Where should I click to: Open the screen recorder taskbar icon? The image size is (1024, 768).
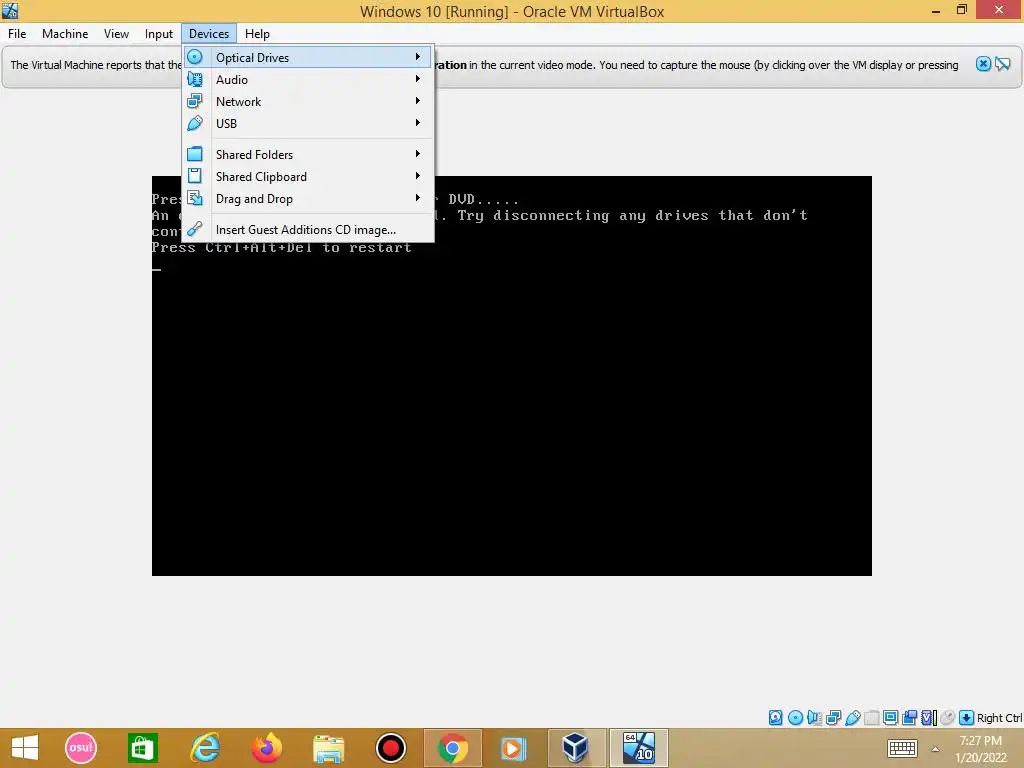point(391,748)
